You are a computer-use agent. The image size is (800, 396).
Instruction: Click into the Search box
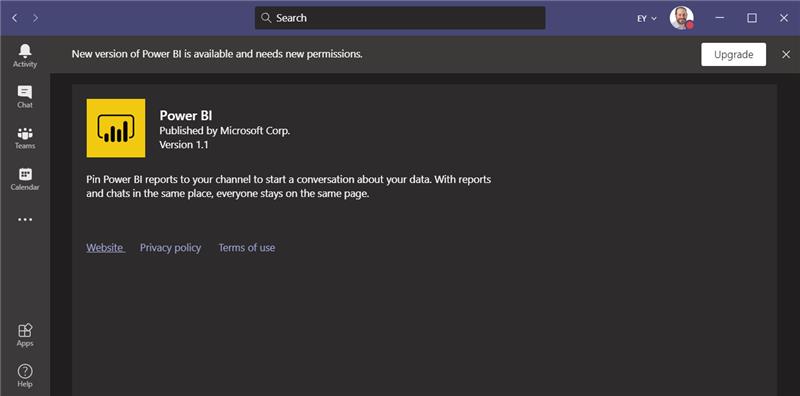[x=400, y=18]
